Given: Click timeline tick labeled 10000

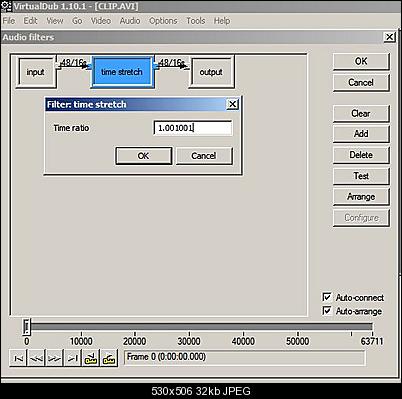Looking at the screenshot, I should click(x=81, y=341).
